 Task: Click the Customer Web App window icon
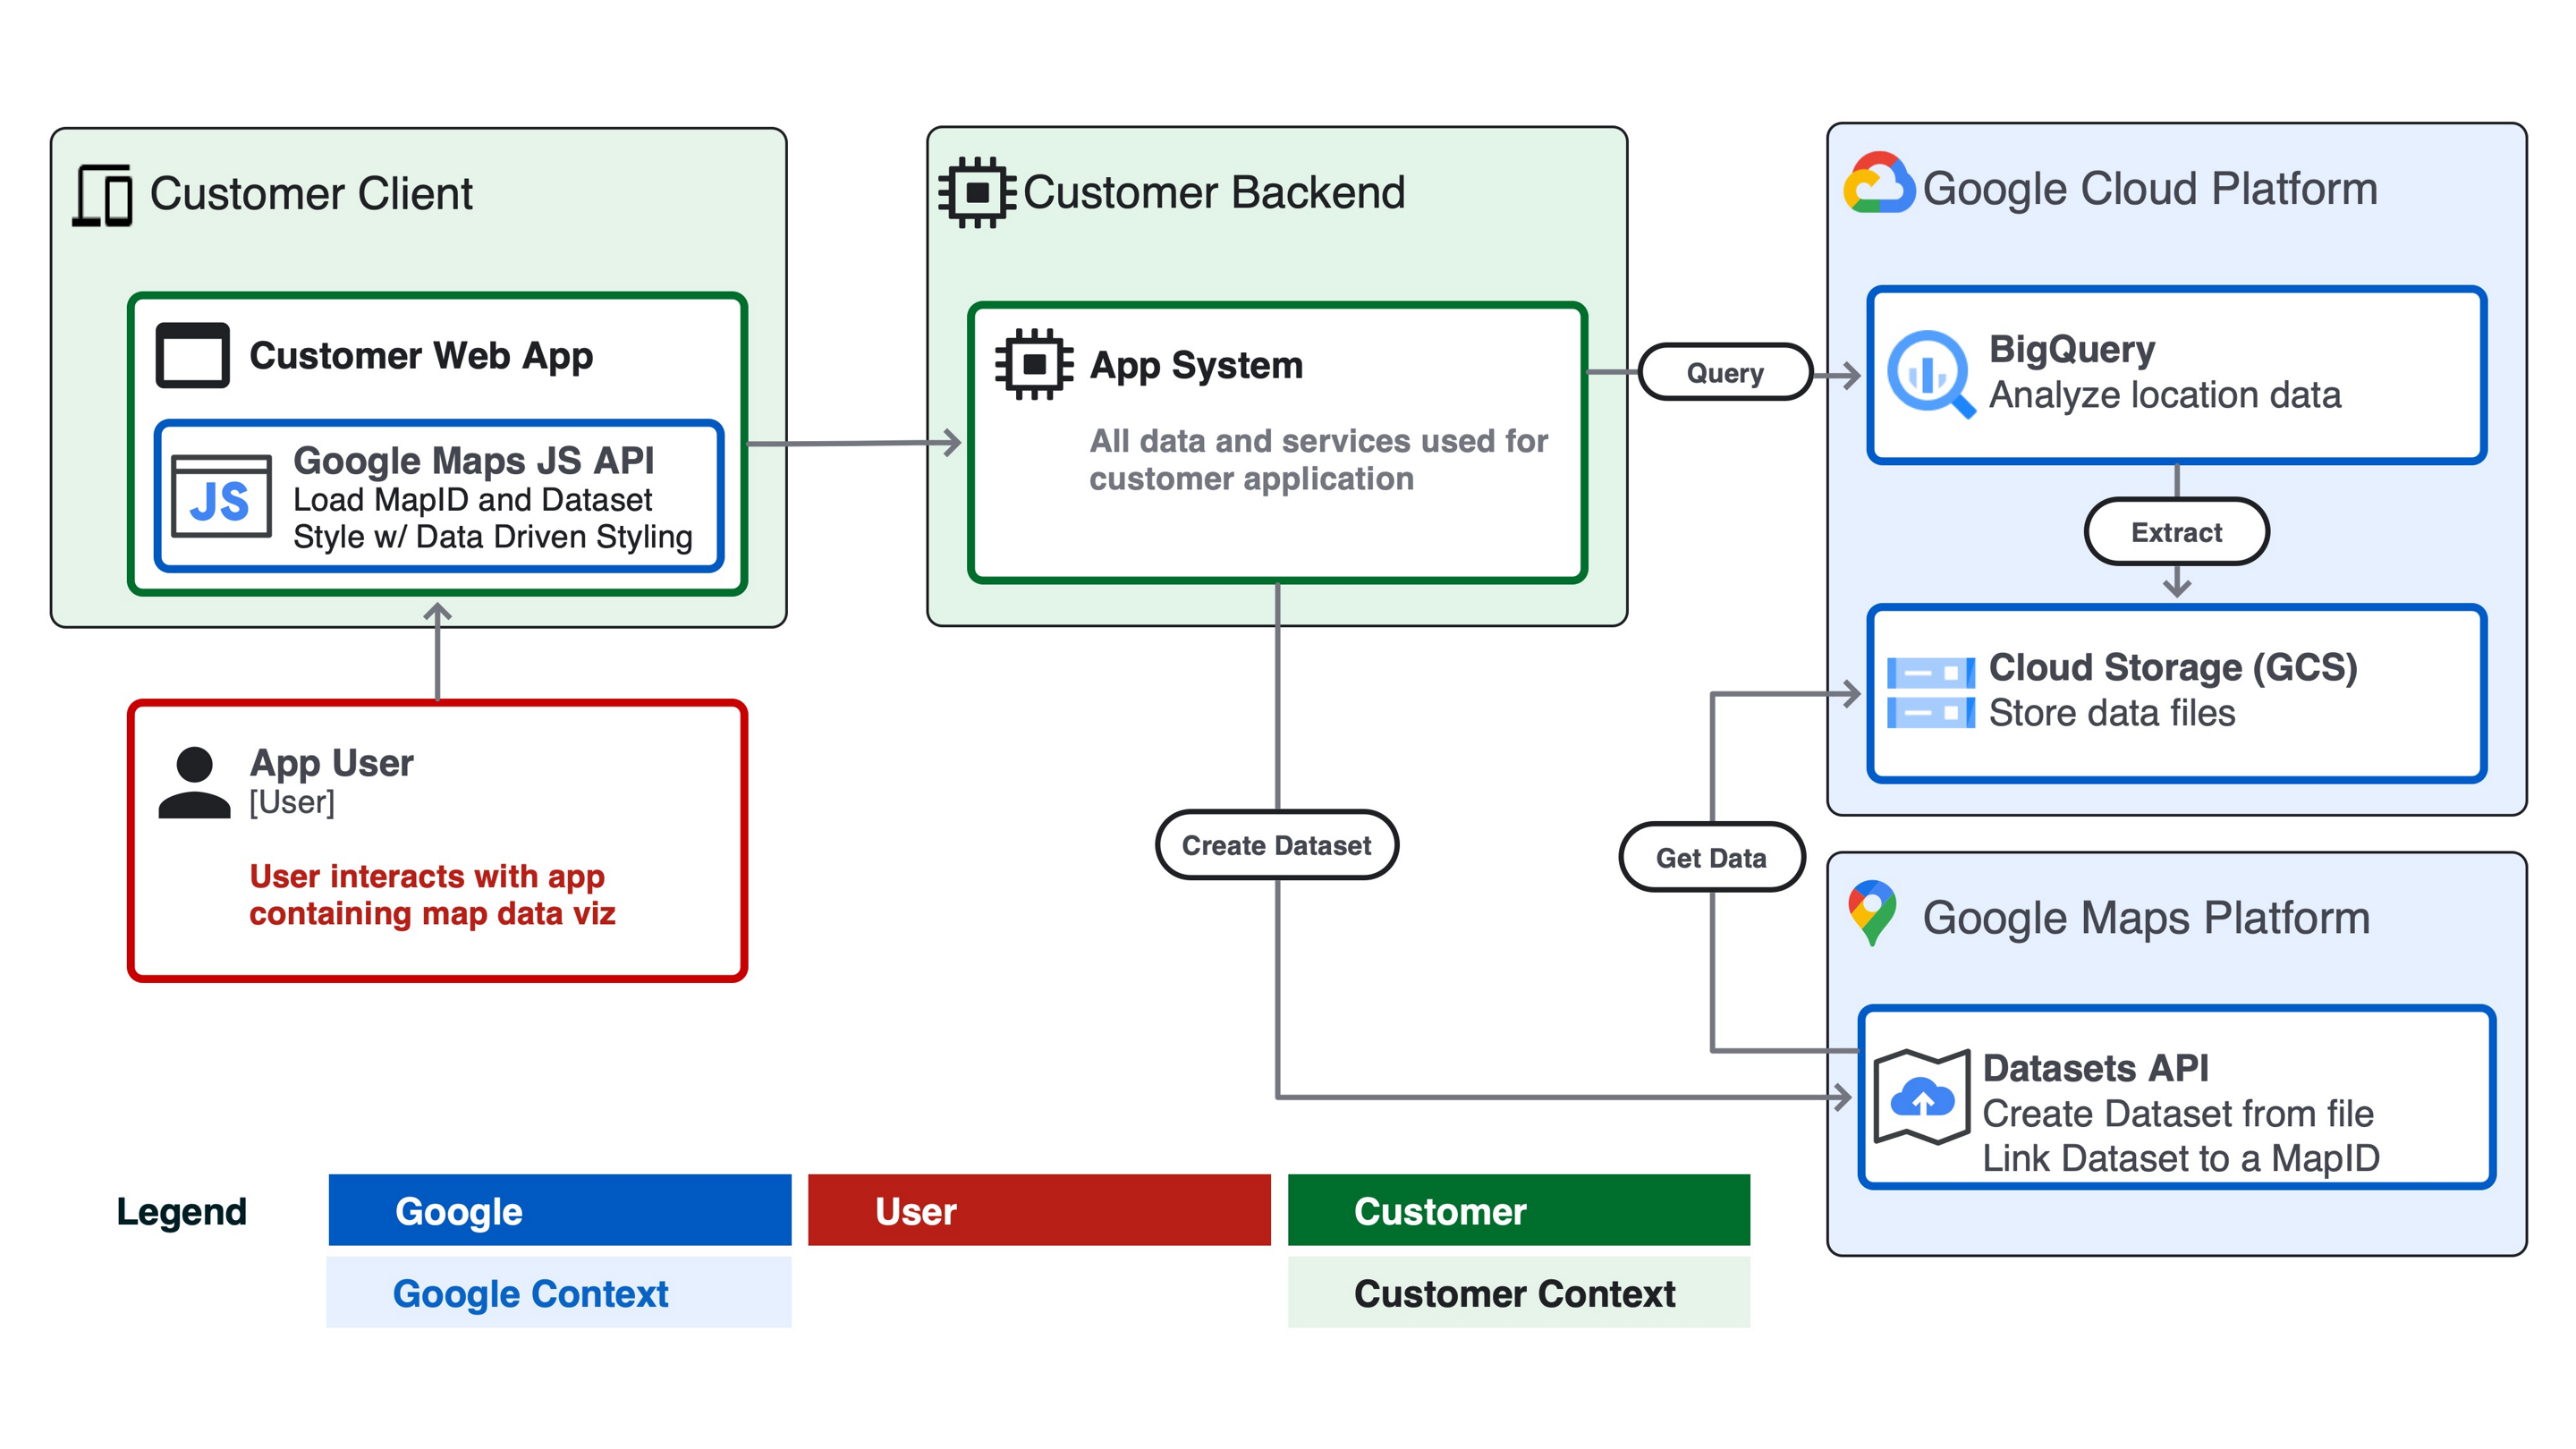192,355
